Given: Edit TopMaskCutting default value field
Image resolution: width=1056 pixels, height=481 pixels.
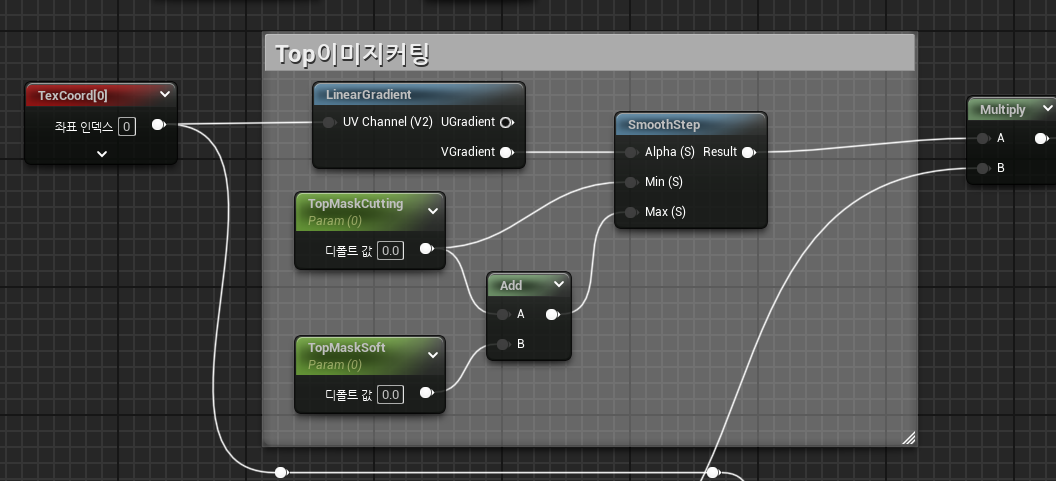Looking at the screenshot, I should [x=391, y=251].
